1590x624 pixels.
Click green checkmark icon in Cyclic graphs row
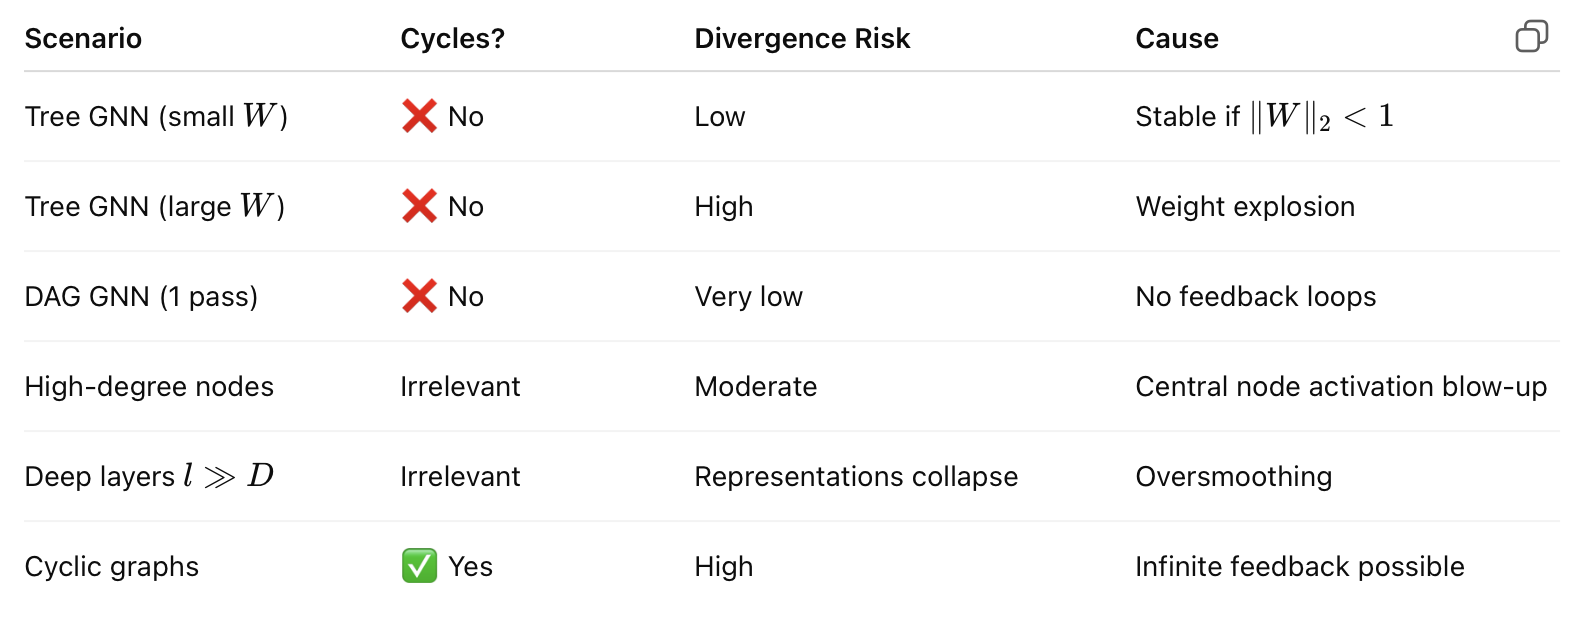coord(419,566)
